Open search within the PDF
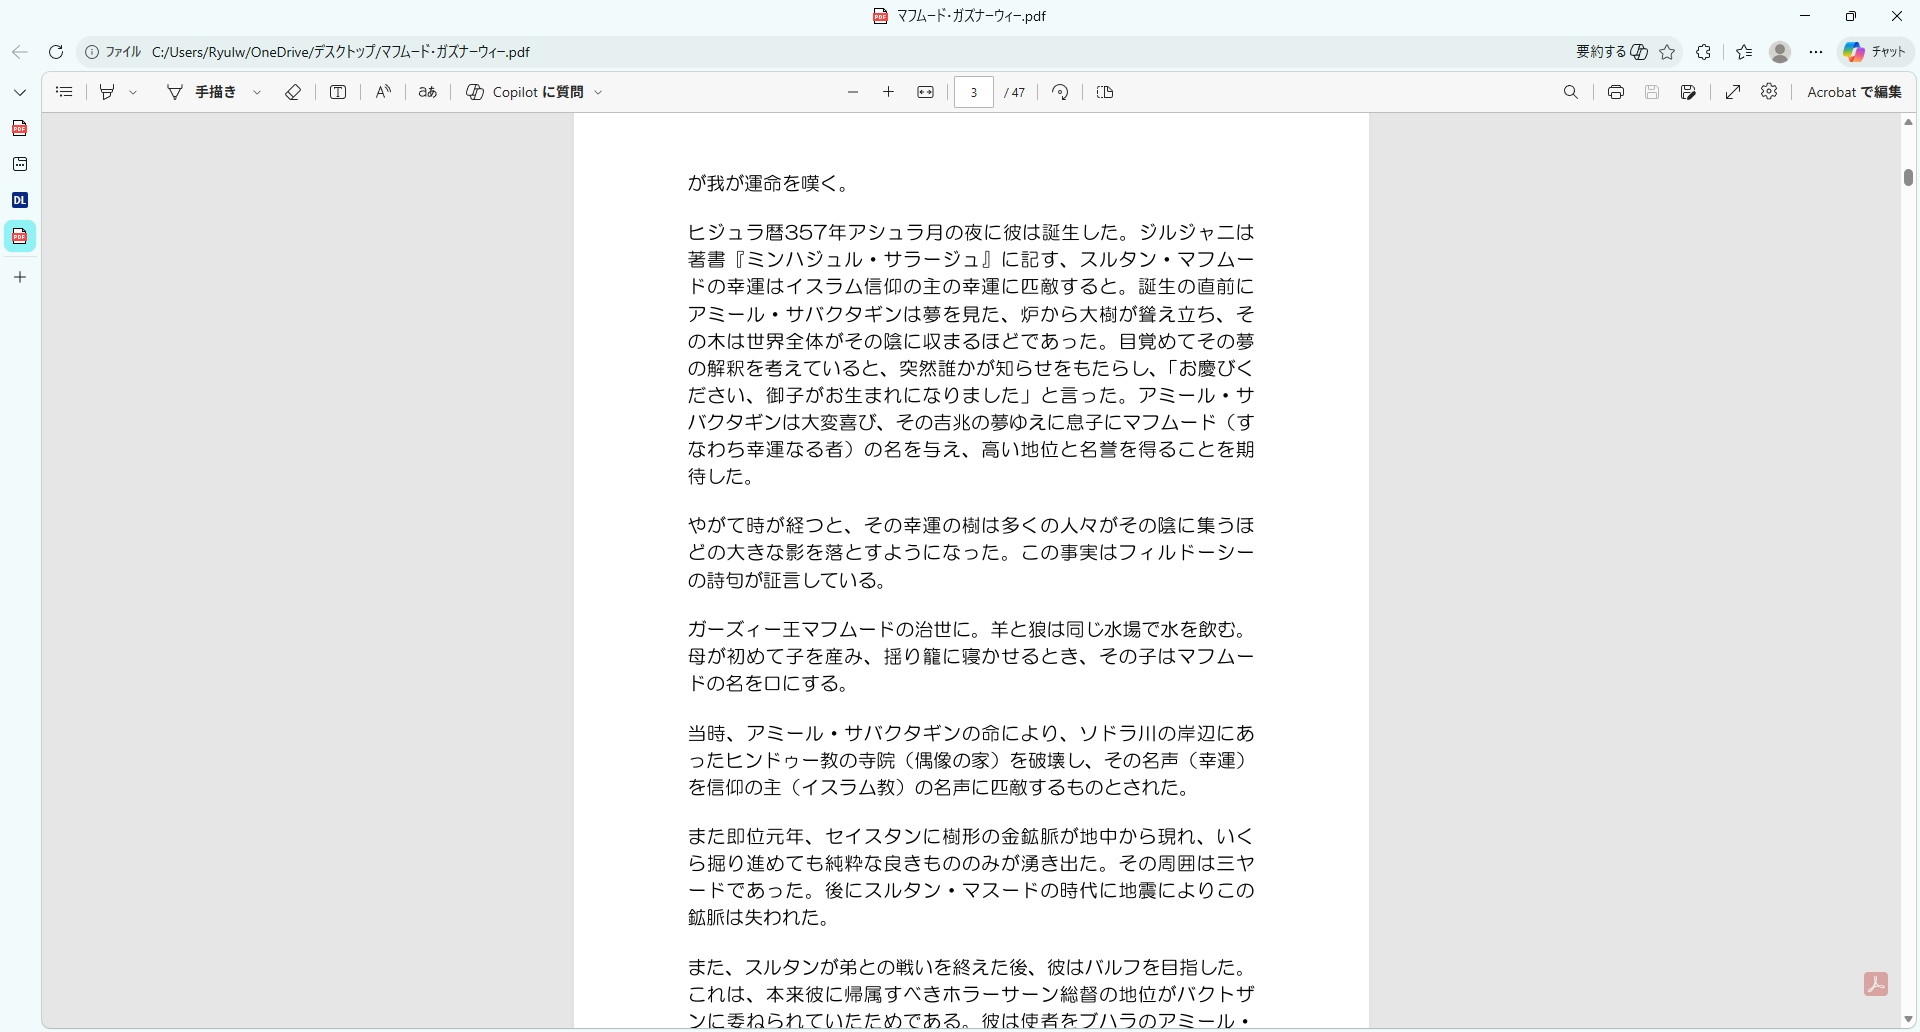The image size is (1920, 1032). (1570, 92)
